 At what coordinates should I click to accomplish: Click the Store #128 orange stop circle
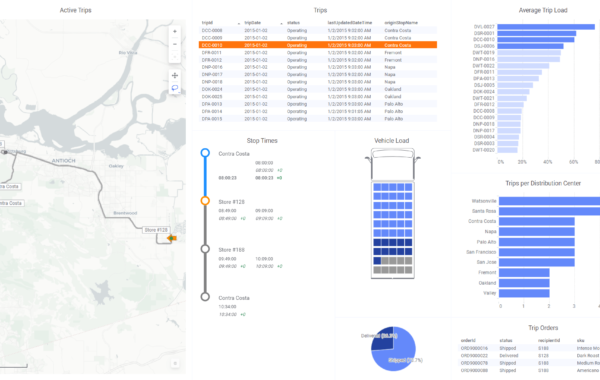coord(205,201)
